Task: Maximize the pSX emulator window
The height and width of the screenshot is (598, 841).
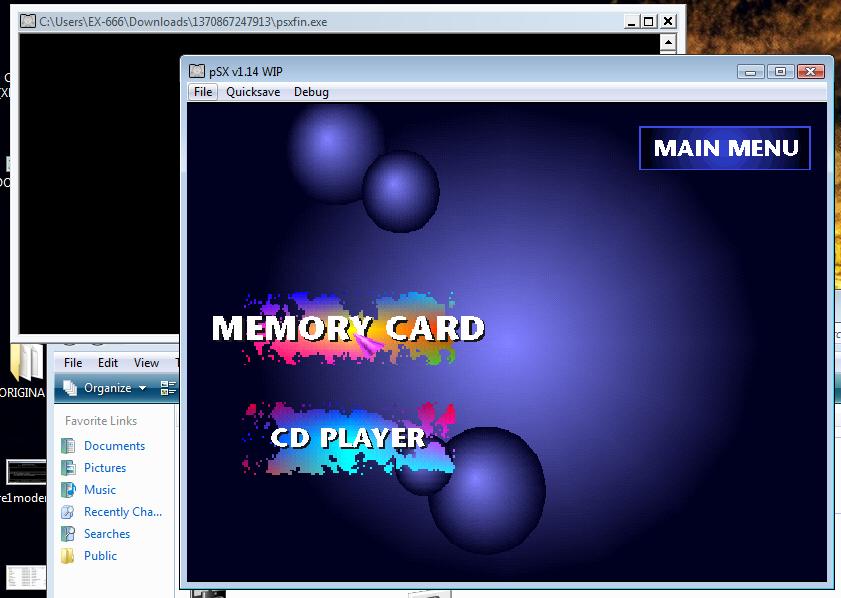Action: [x=781, y=71]
